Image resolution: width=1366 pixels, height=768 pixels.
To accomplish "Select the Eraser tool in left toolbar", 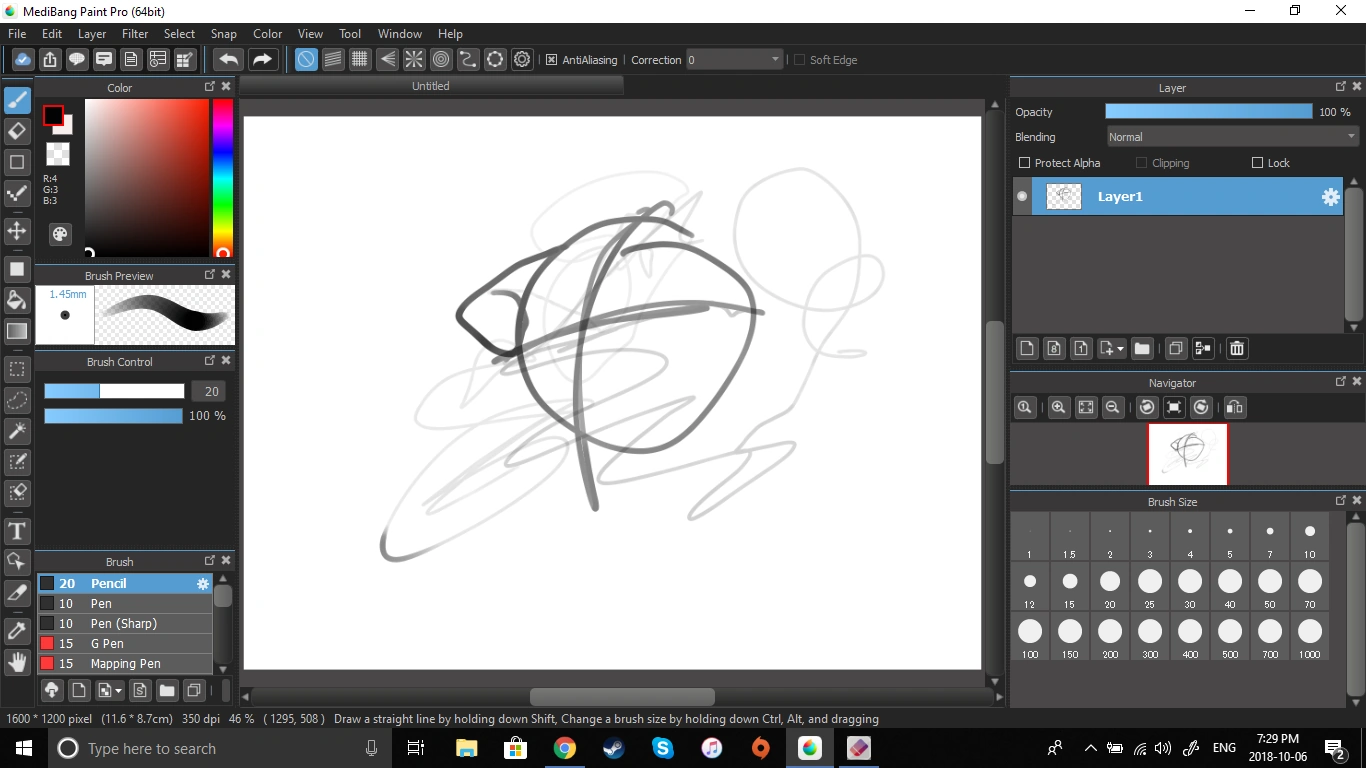I will coord(17,131).
